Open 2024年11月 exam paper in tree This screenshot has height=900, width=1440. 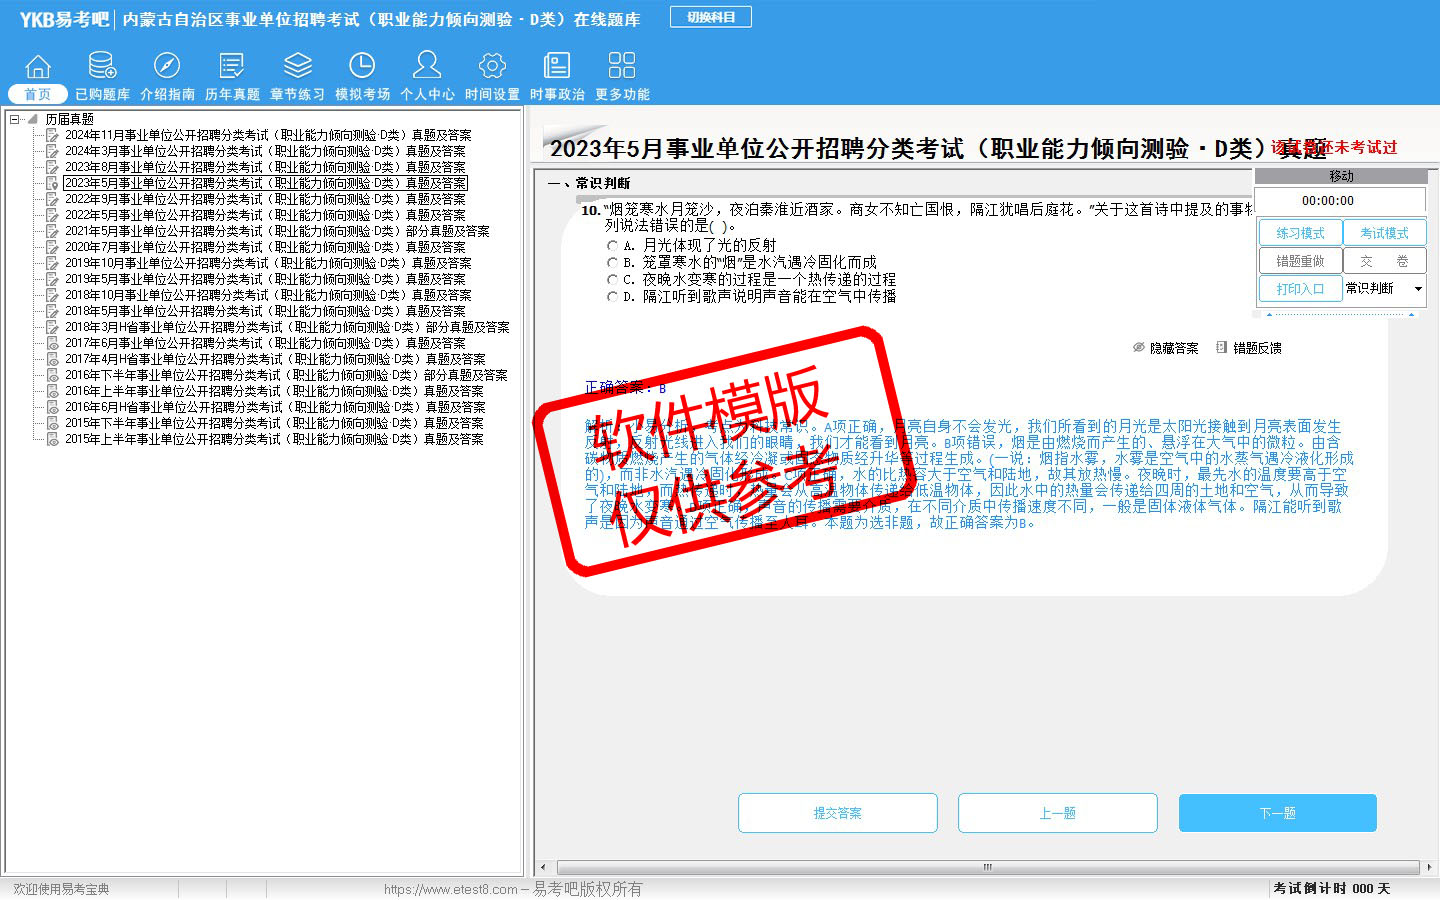pos(267,135)
